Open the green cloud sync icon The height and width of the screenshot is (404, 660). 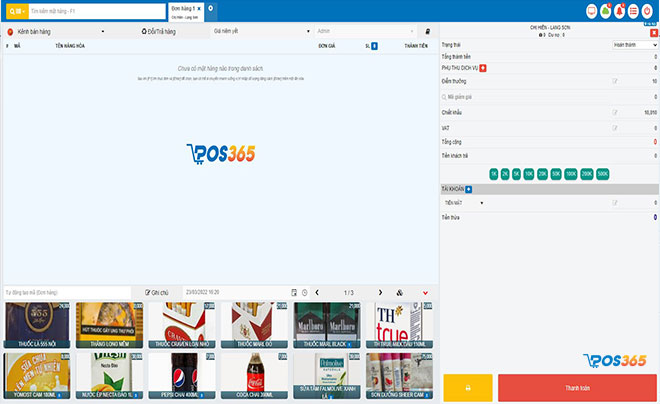605,11
